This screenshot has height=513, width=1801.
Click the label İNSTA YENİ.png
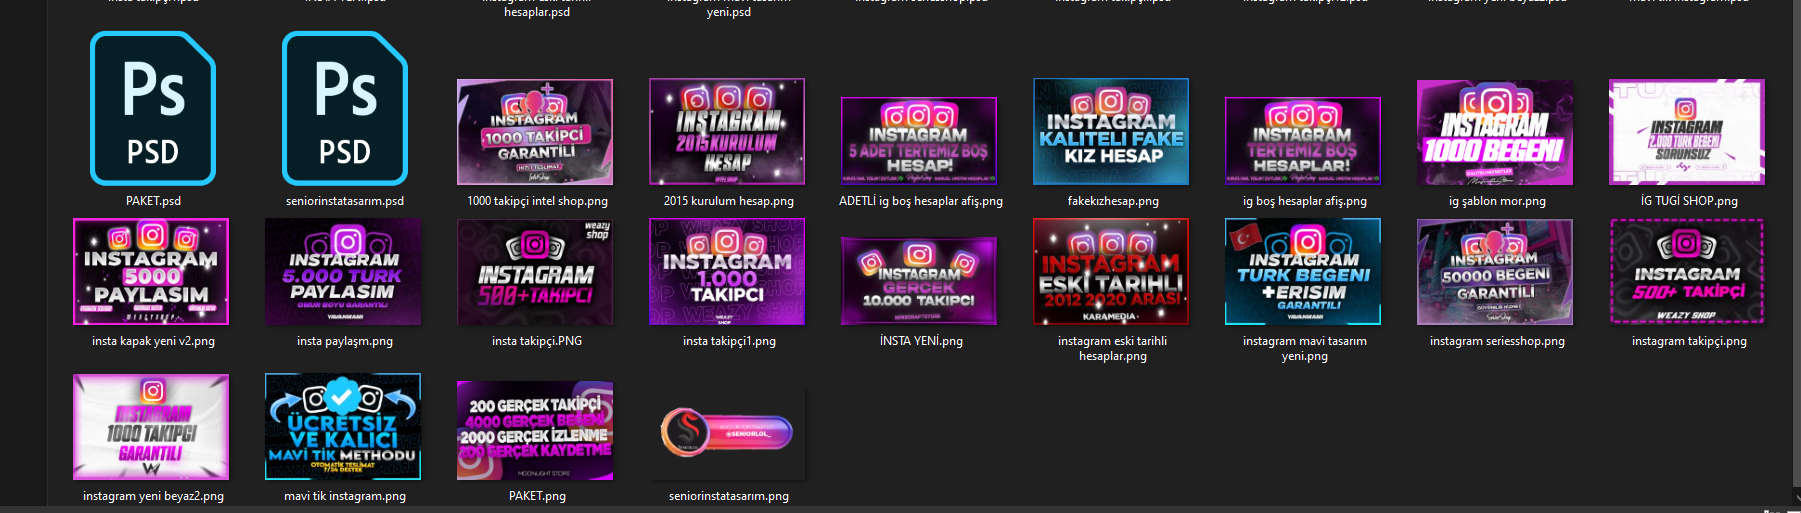tap(921, 341)
